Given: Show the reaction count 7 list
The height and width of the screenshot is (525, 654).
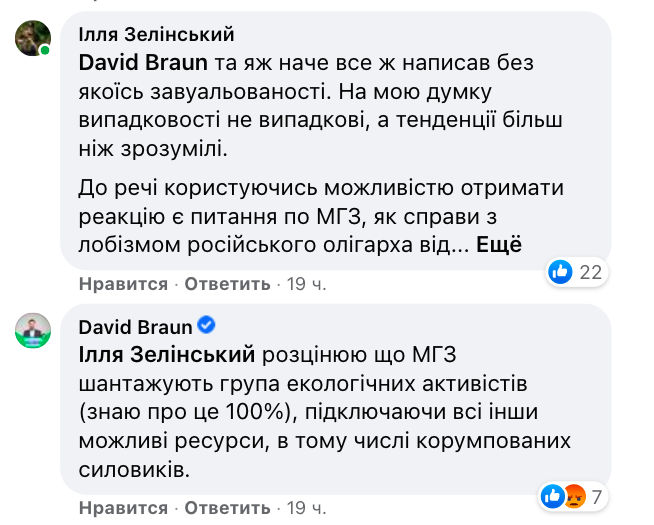Looking at the screenshot, I should [x=596, y=494].
